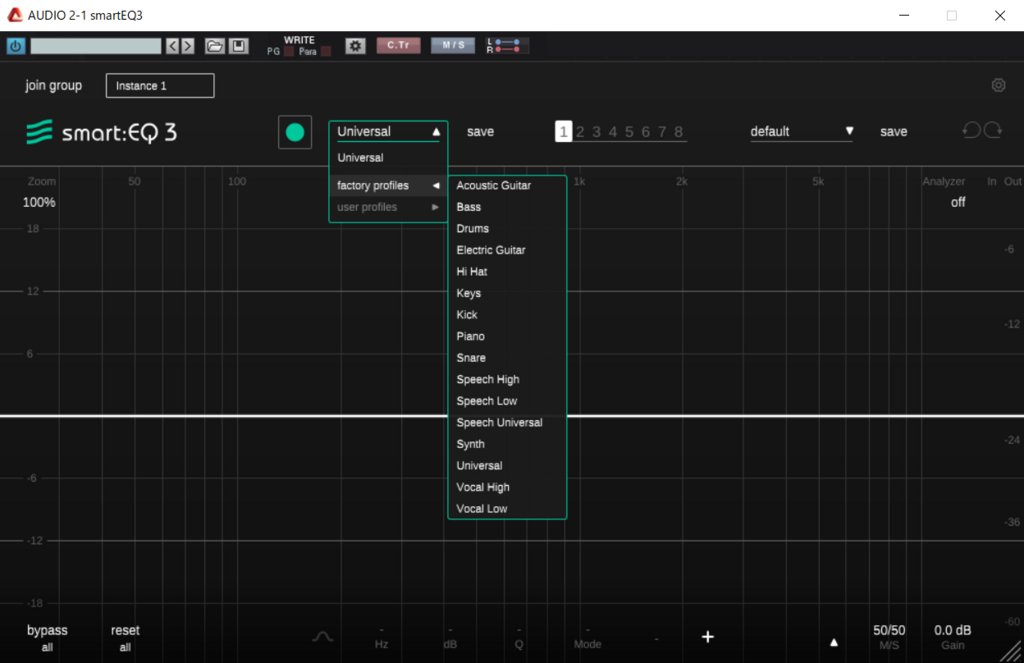Image resolution: width=1024 pixels, height=663 pixels.
Task: Click the Zoom 100% value
Action: pyautogui.click(x=39, y=202)
